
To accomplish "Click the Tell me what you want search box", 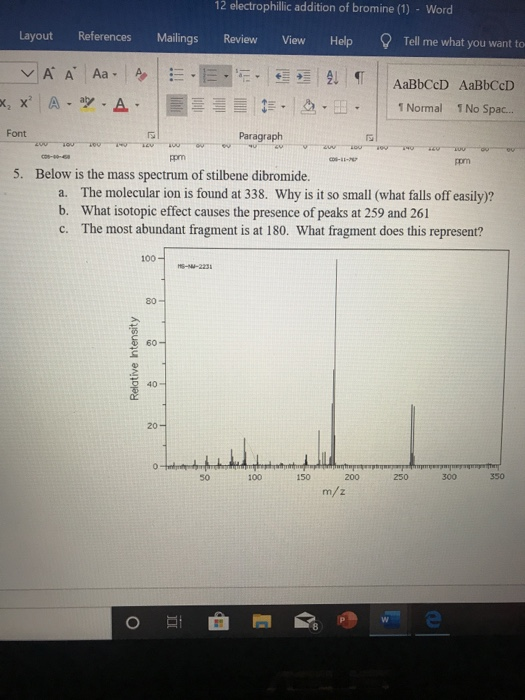I will pyautogui.click(x=463, y=42).
